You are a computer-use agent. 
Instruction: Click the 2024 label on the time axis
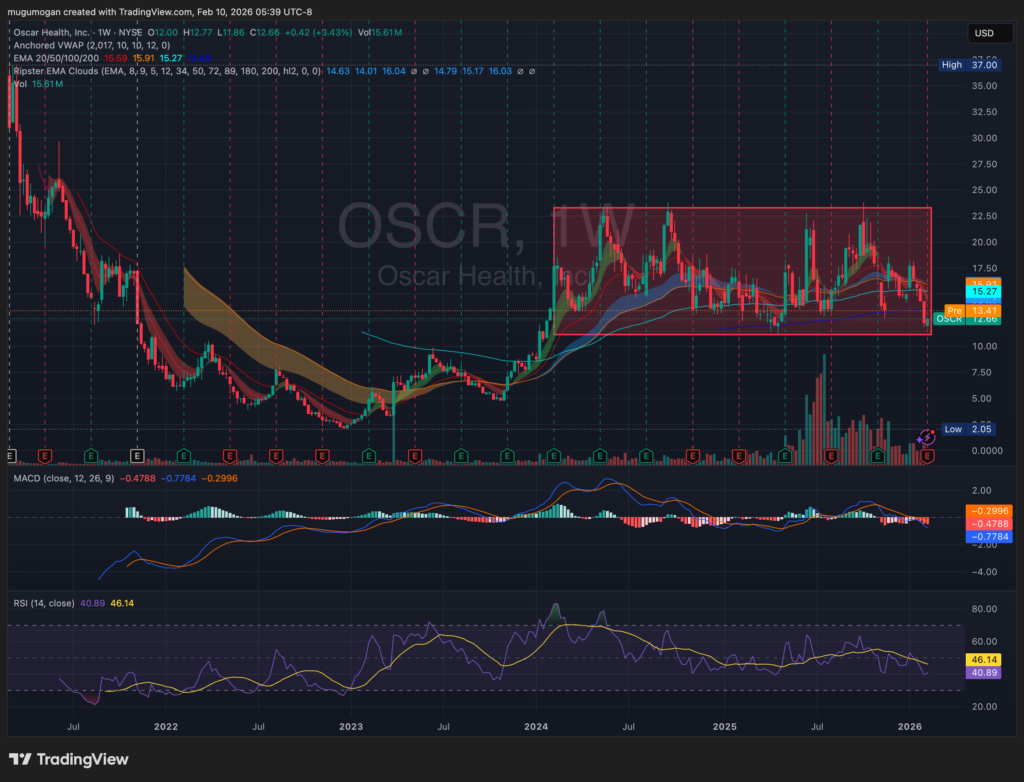(536, 725)
